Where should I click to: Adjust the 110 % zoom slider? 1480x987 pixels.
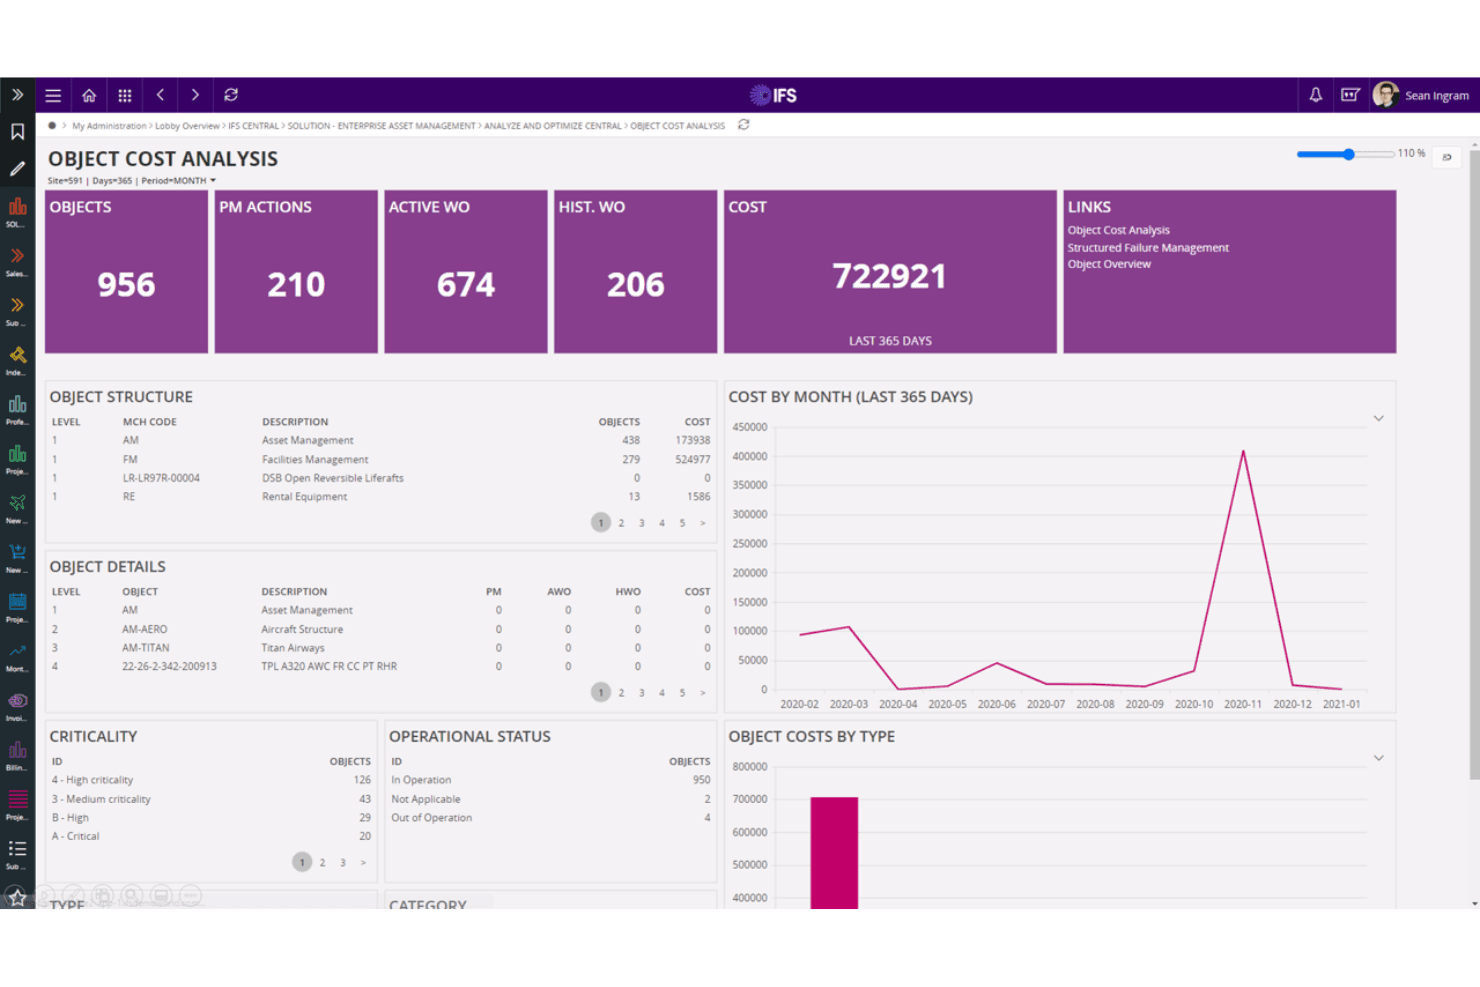pyautogui.click(x=1345, y=154)
